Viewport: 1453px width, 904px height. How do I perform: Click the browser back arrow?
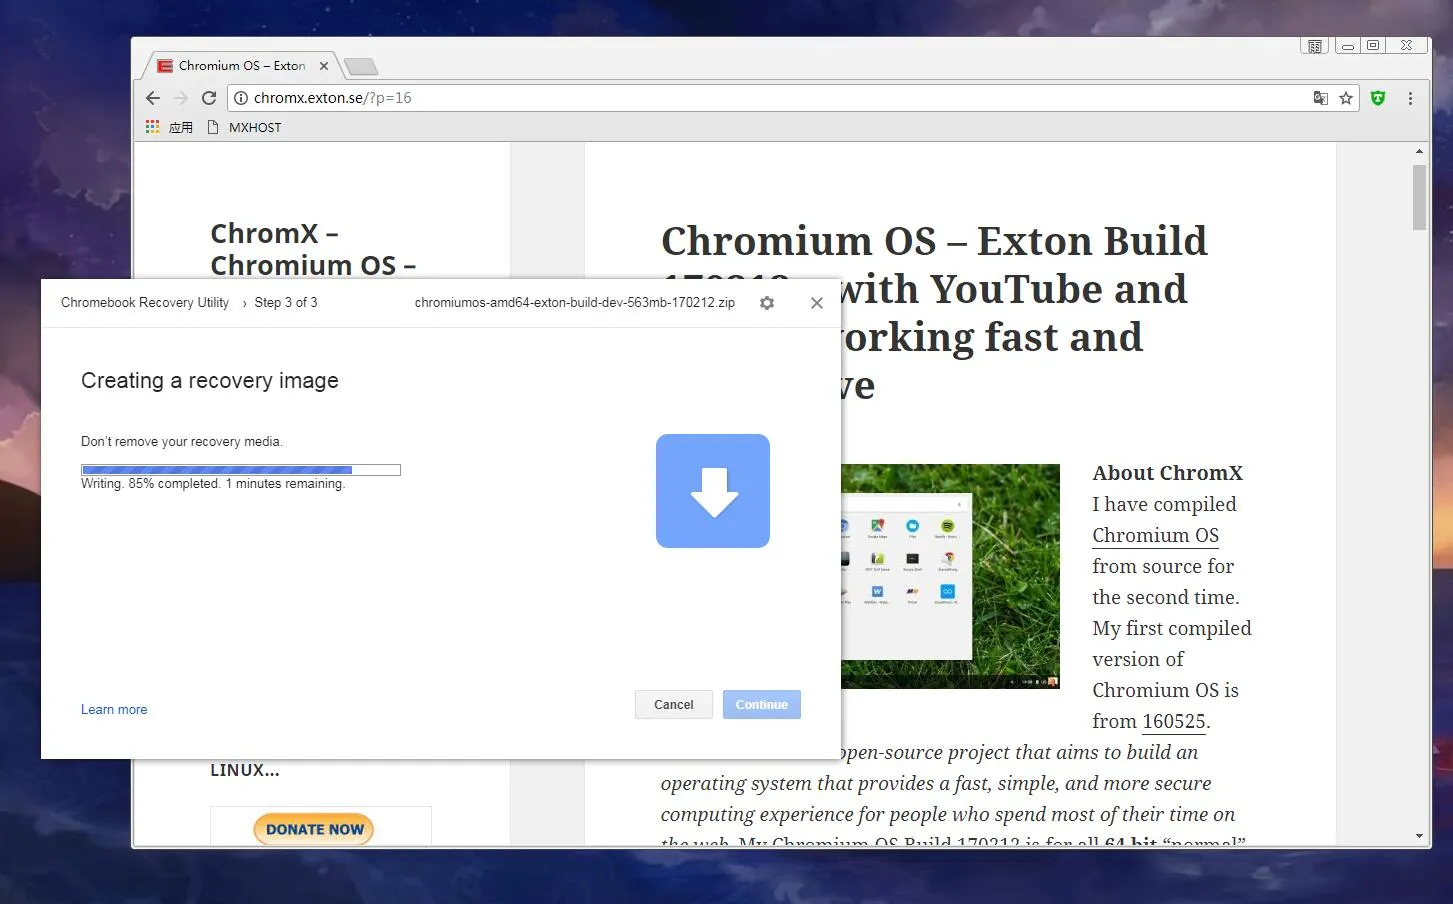click(153, 98)
